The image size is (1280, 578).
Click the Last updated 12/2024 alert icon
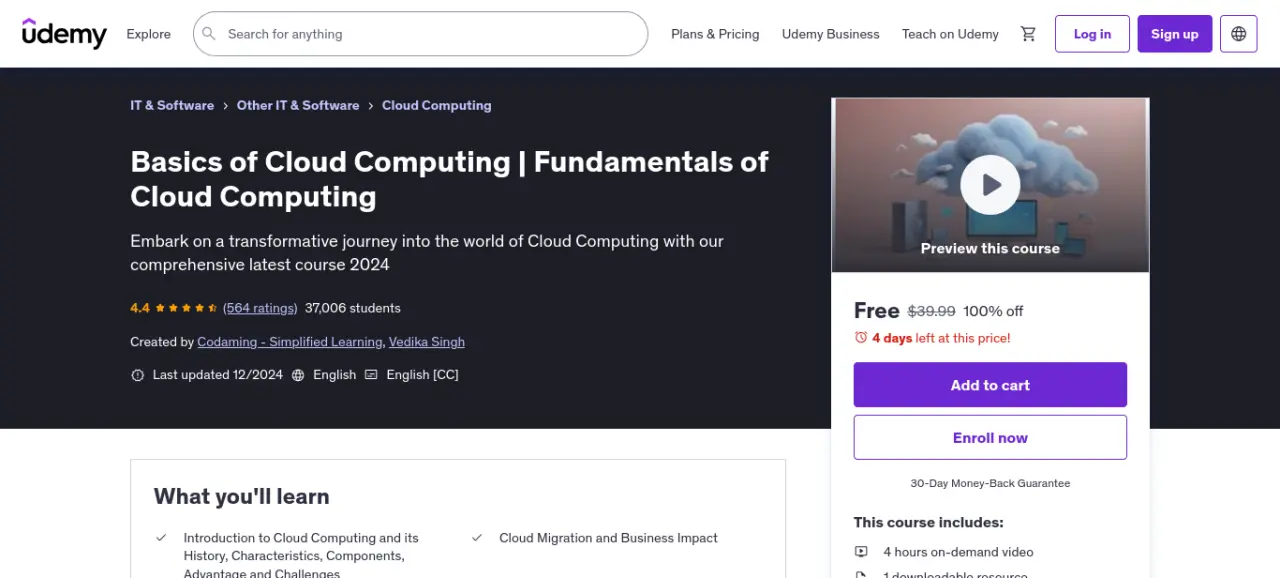click(138, 375)
